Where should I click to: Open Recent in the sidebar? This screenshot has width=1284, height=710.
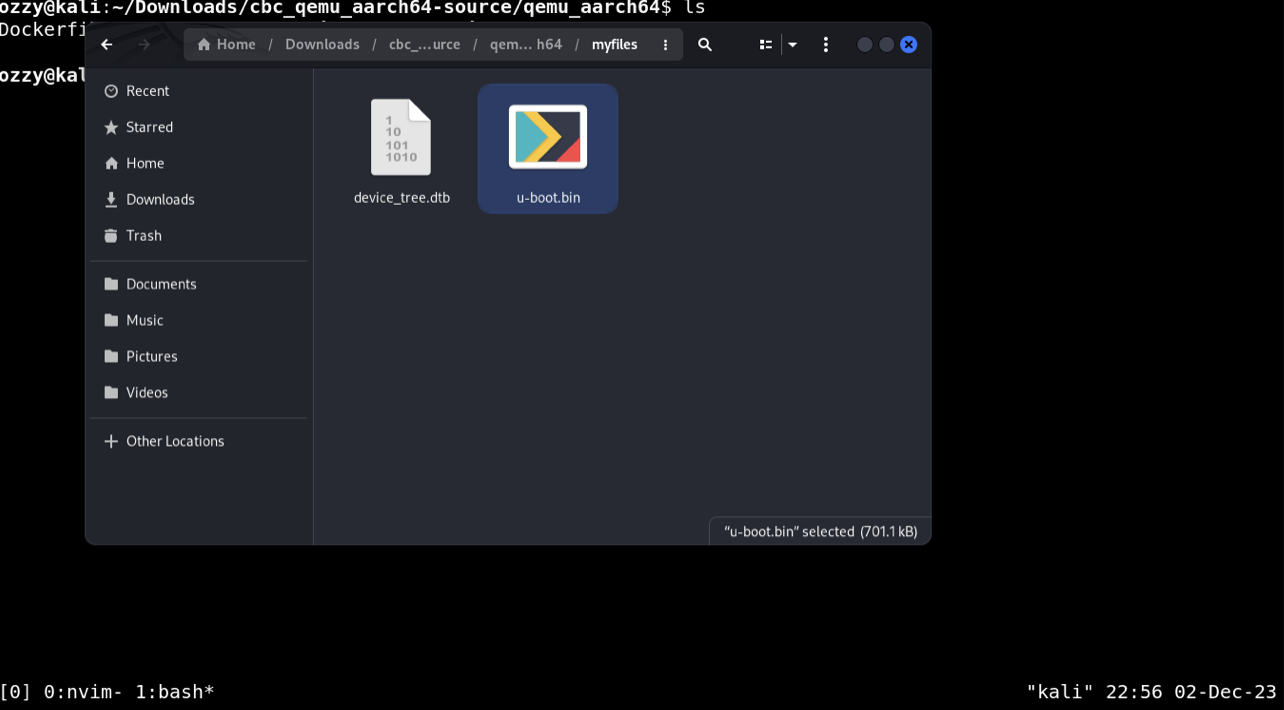(199, 91)
